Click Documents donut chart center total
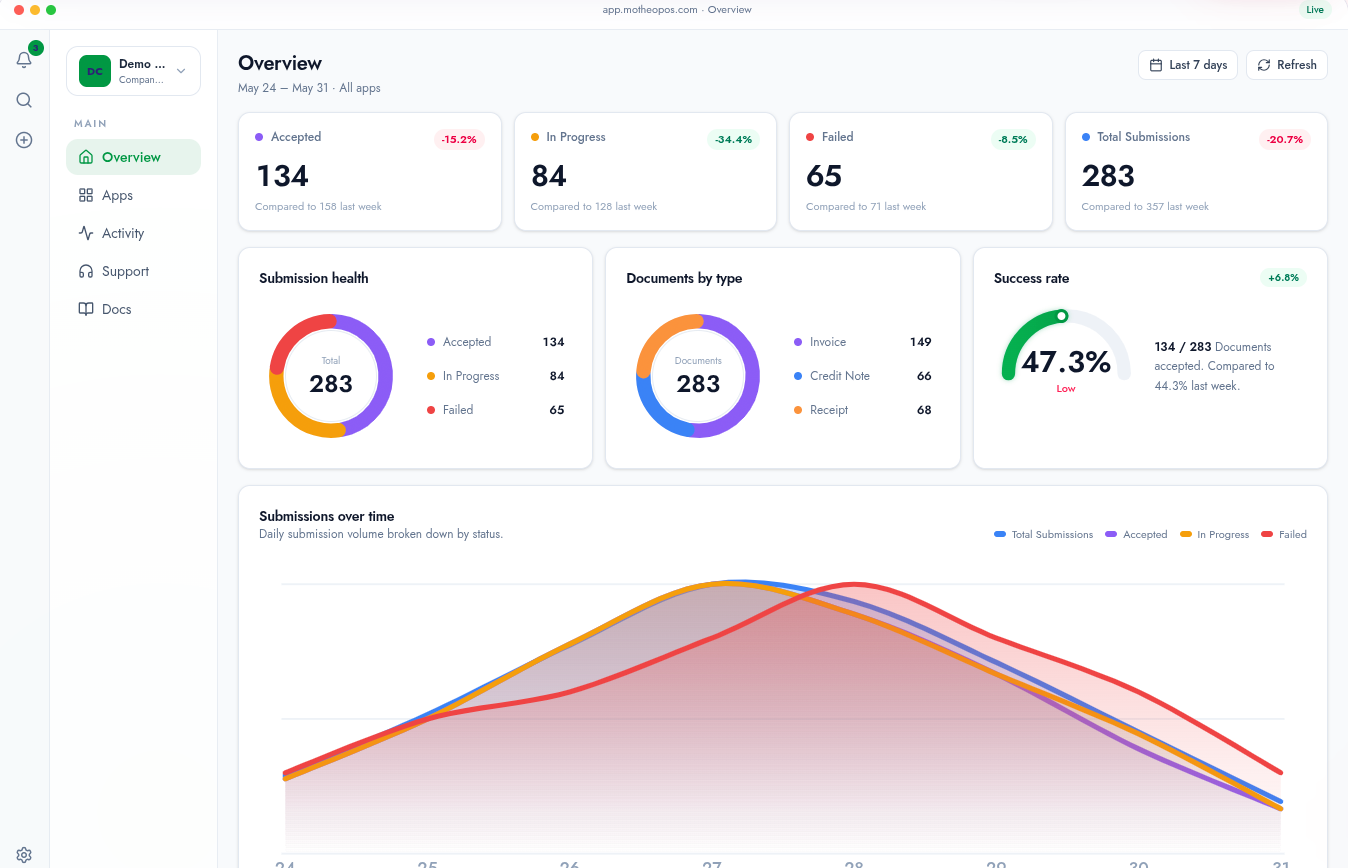This screenshot has height=868, width=1348. pyautogui.click(x=698, y=384)
